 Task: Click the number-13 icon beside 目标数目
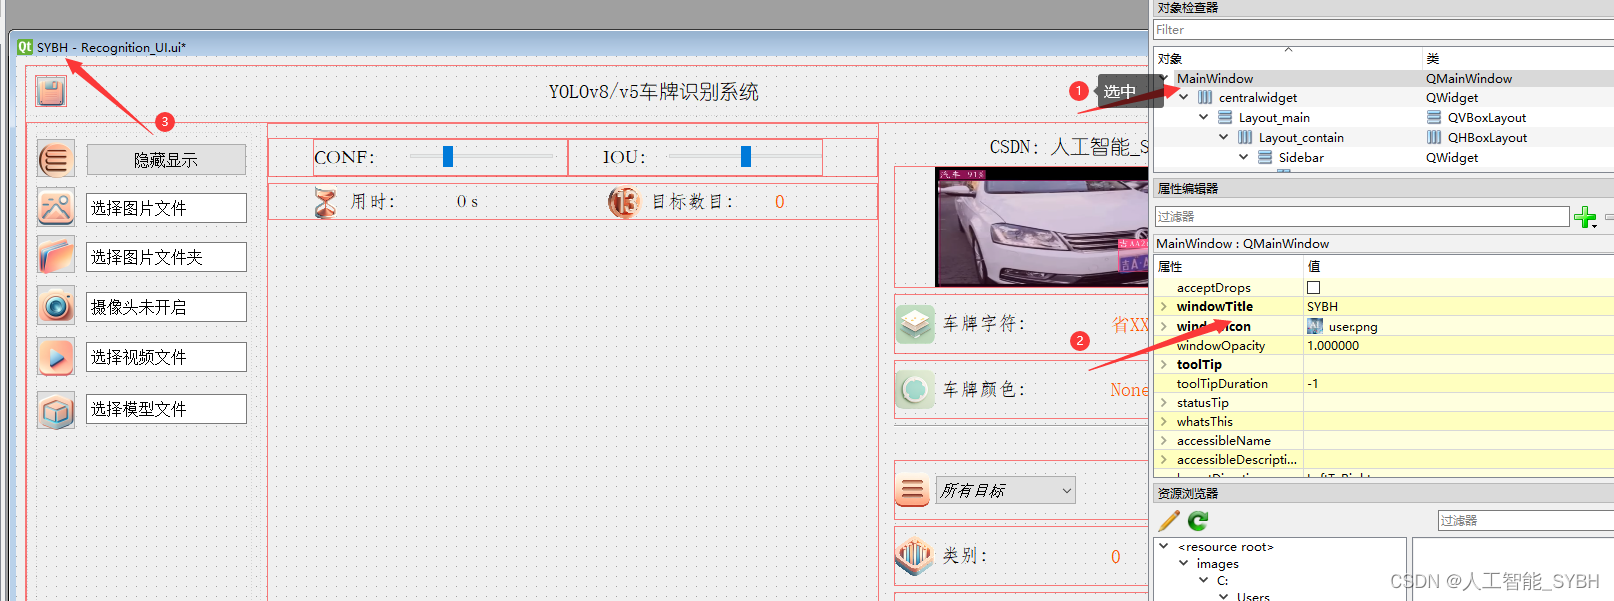click(x=624, y=202)
